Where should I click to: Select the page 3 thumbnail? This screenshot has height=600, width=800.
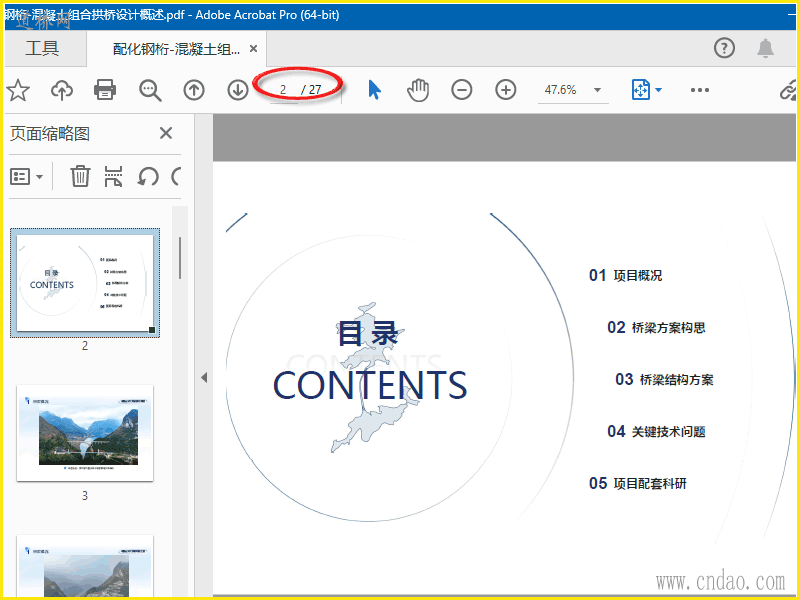click(85, 433)
